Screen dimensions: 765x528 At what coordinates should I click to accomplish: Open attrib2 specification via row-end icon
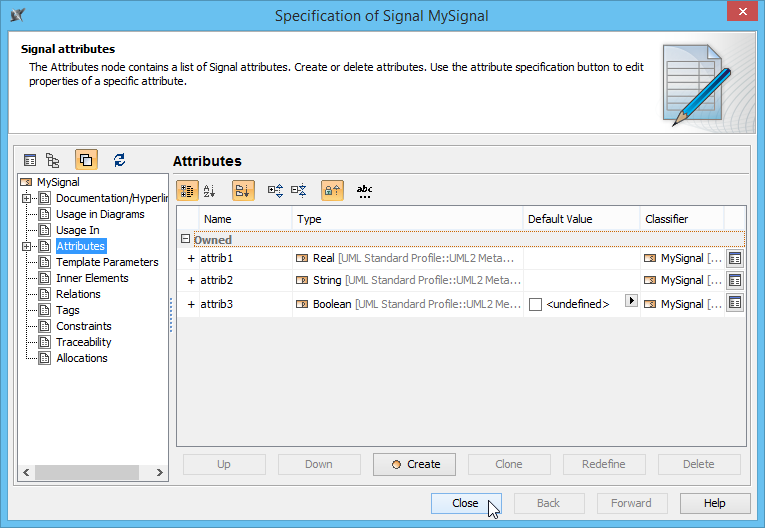click(x=734, y=280)
